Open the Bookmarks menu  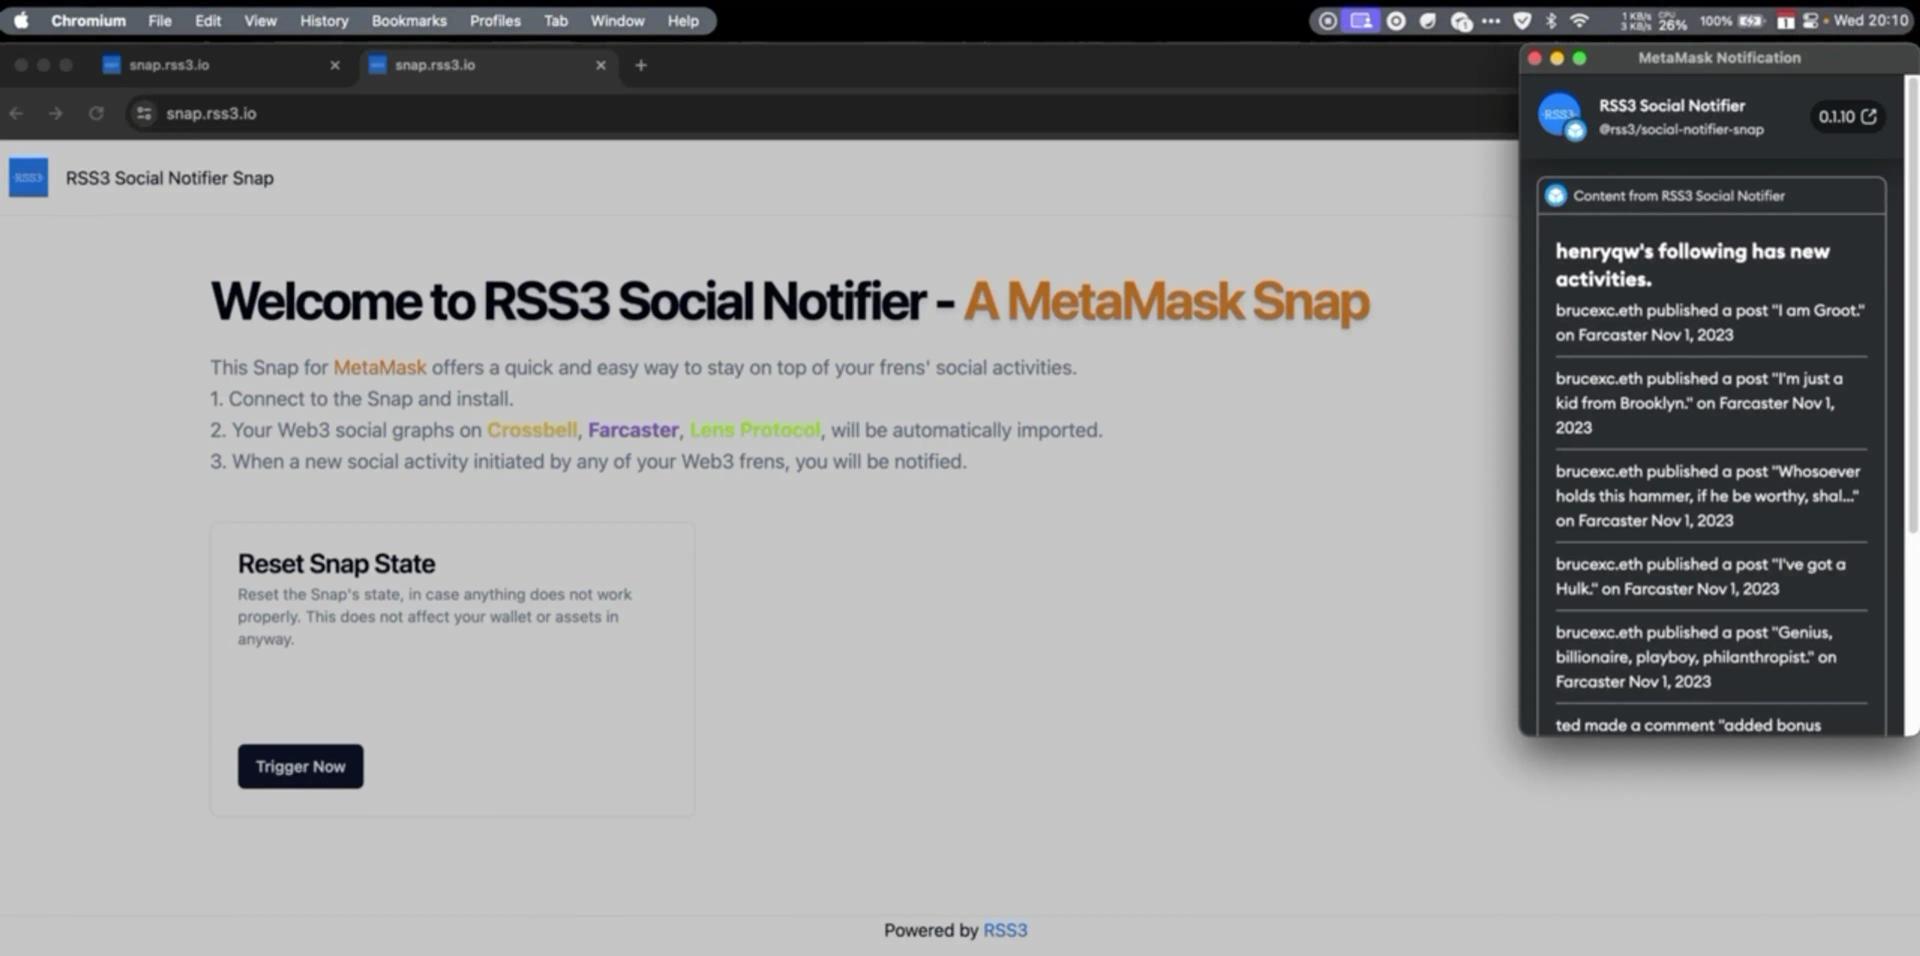click(x=409, y=20)
